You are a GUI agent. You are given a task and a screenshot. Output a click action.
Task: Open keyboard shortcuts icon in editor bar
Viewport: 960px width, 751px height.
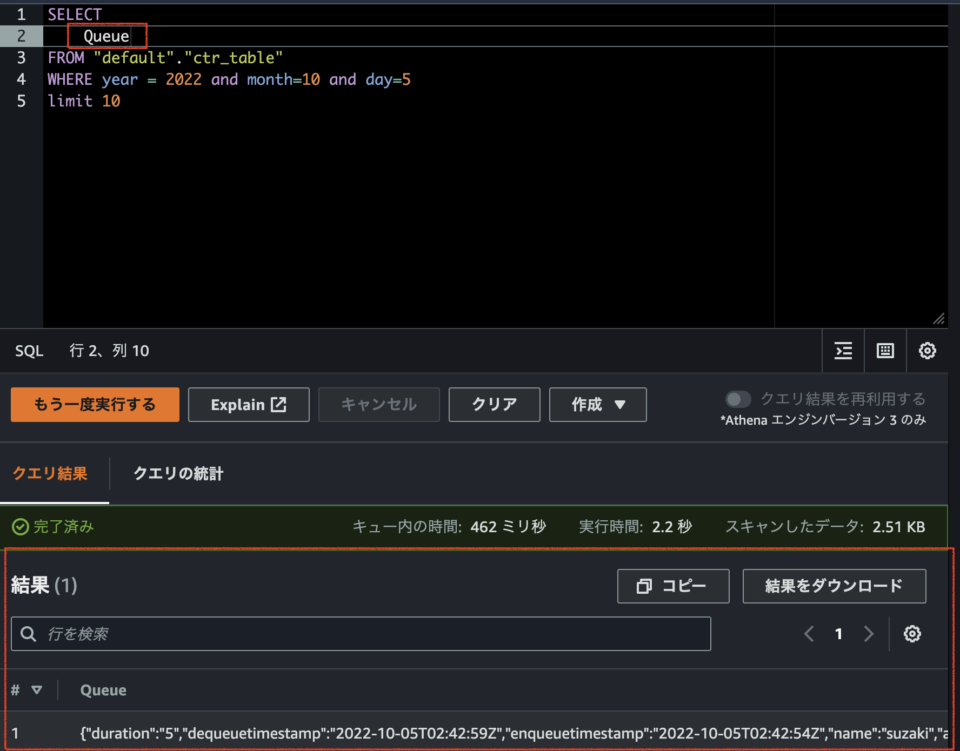[885, 351]
